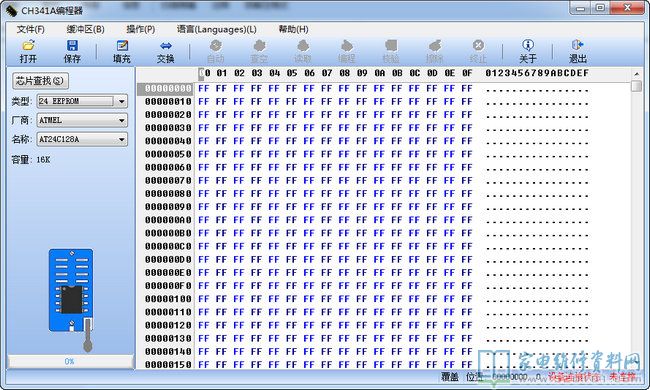The height and width of the screenshot is (390, 650).
Task: Click the CH341A chip title bar icon
Action: [11, 10]
